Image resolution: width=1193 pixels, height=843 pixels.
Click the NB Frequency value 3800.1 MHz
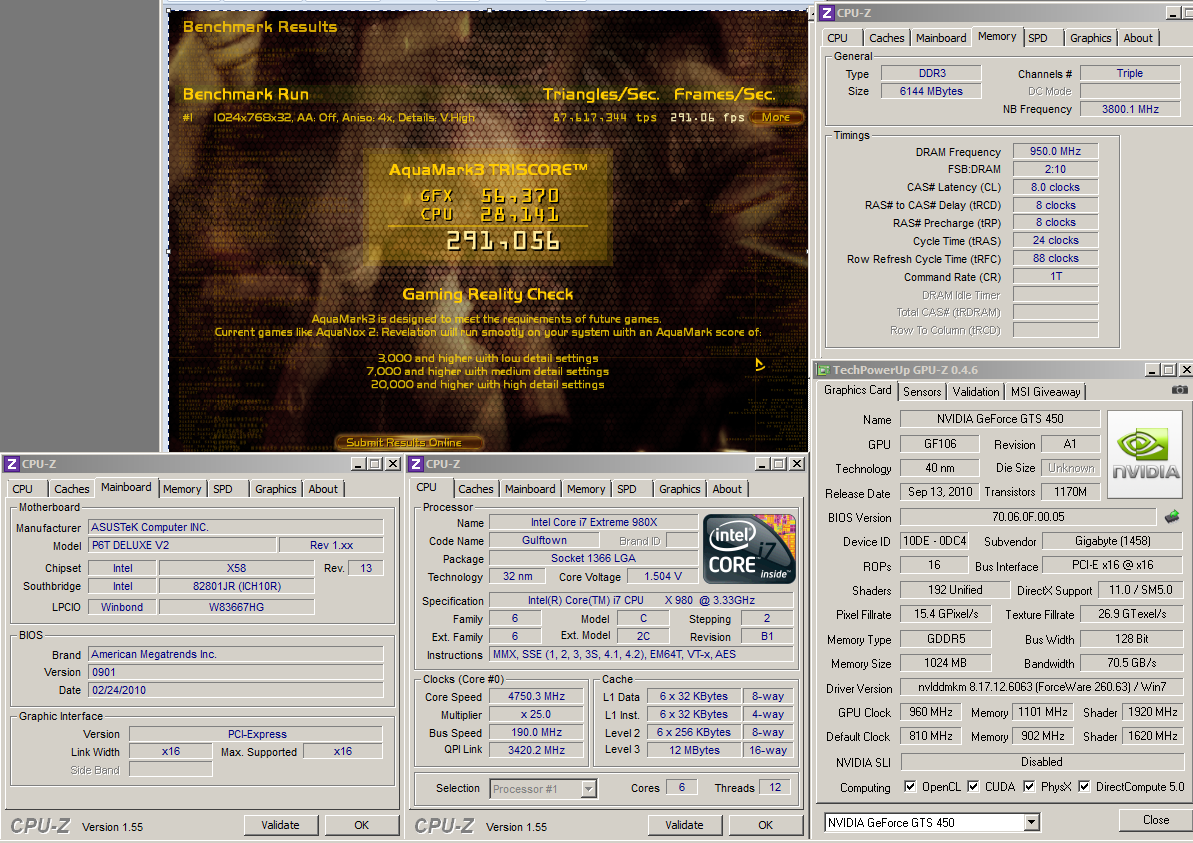(1130, 110)
